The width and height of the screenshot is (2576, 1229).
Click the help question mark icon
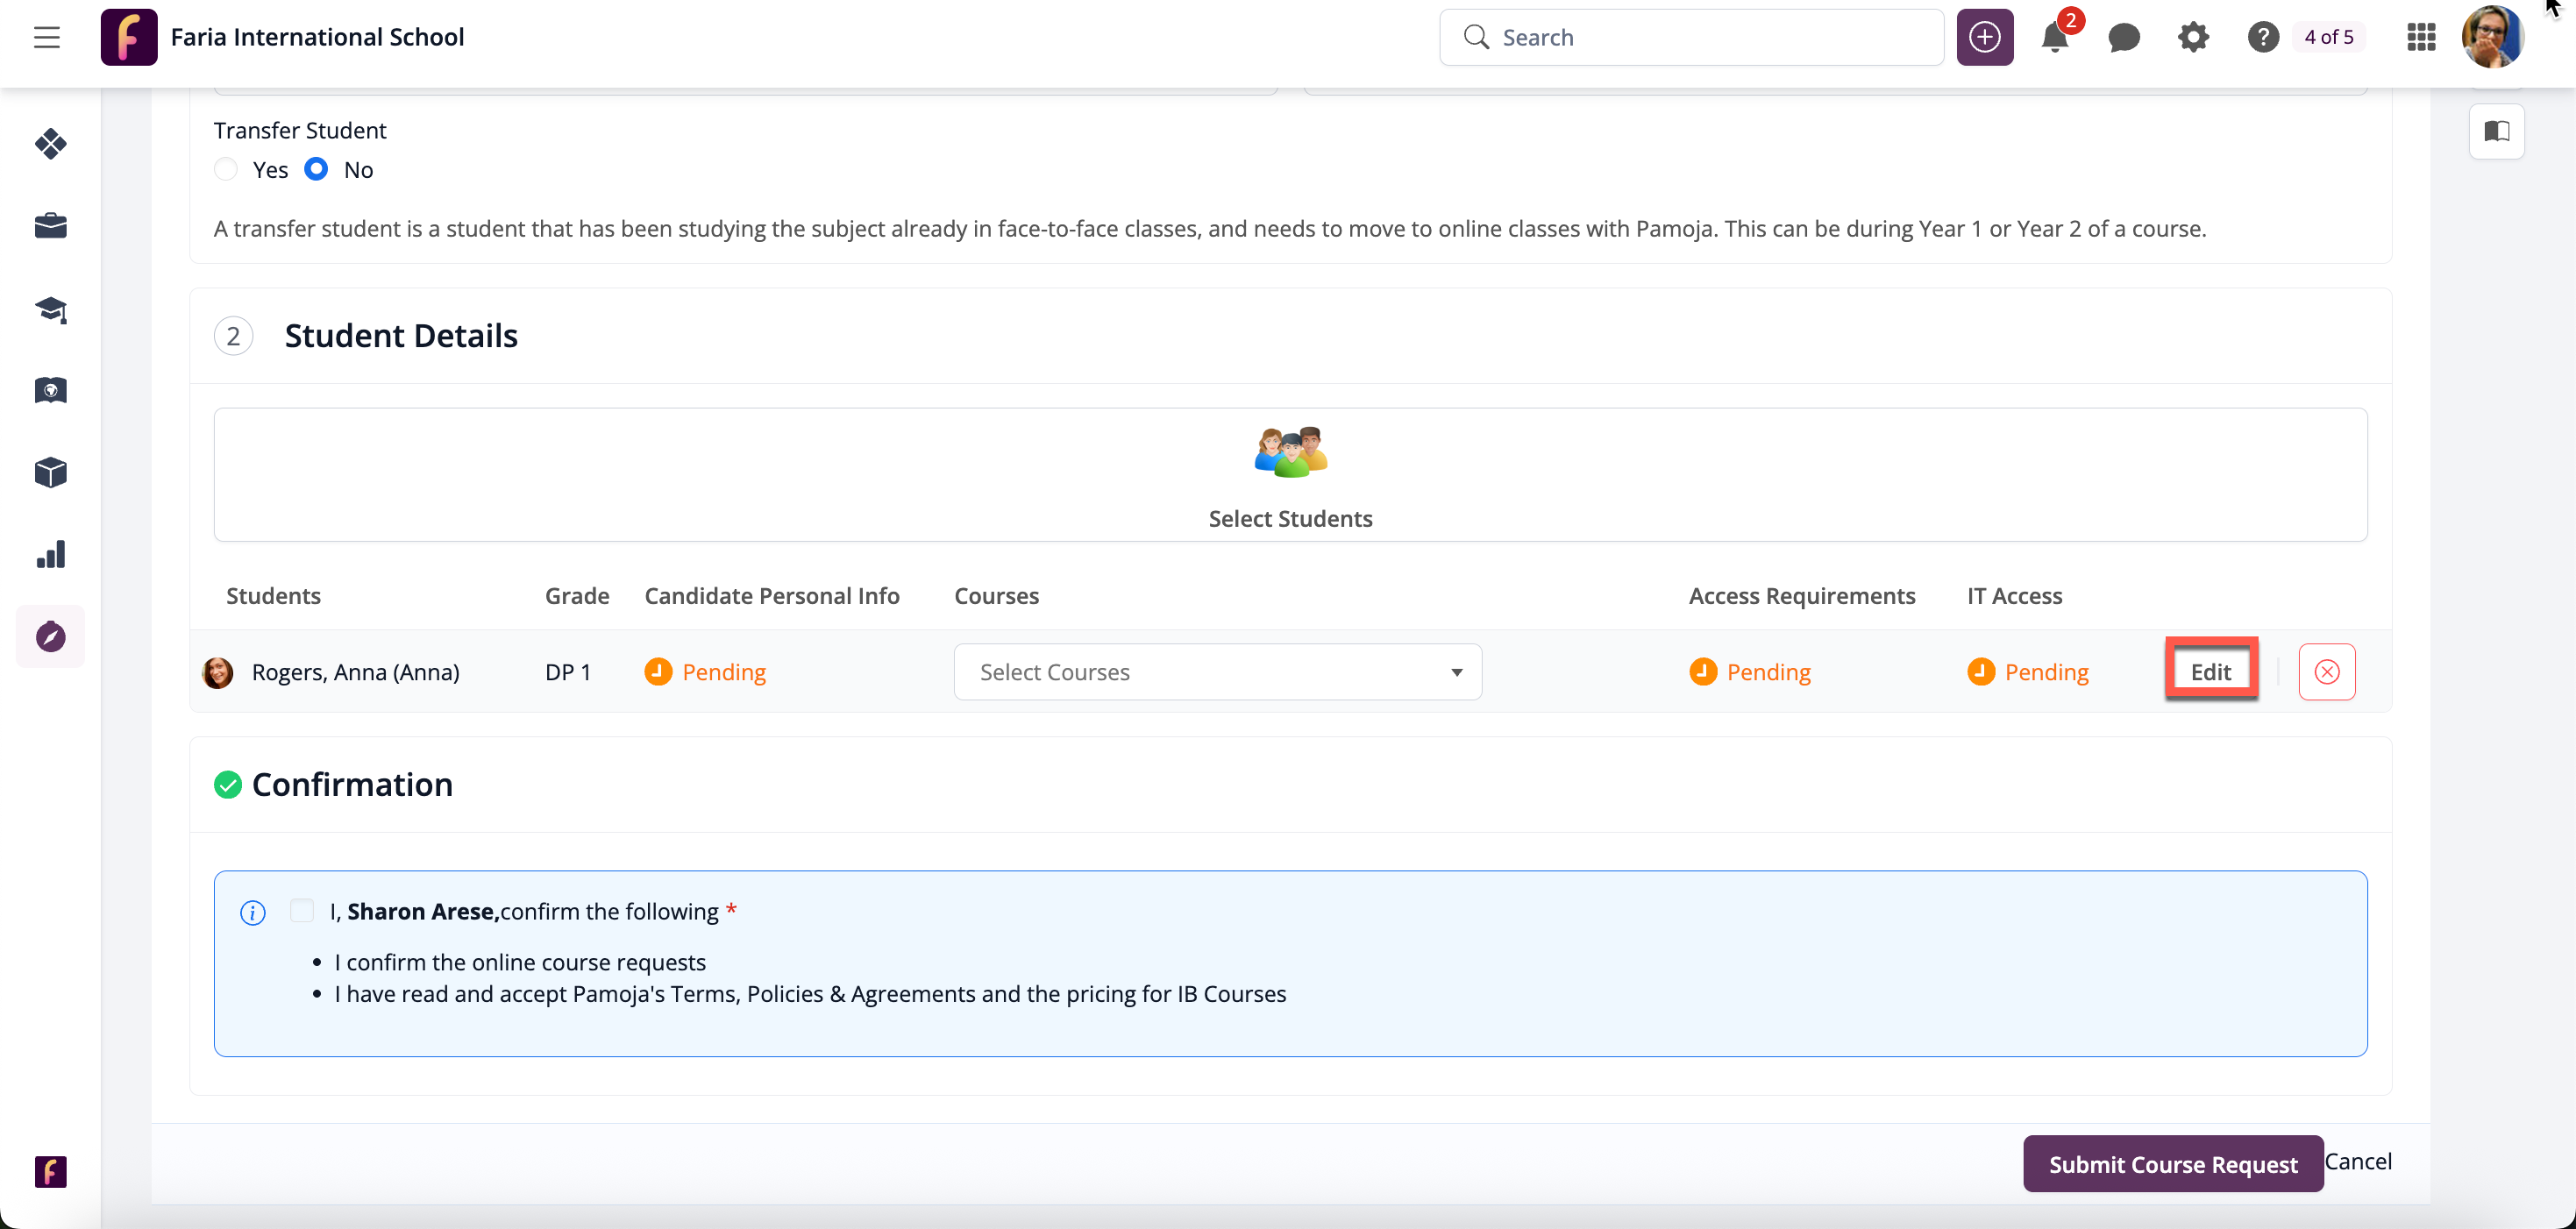tap(2263, 38)
